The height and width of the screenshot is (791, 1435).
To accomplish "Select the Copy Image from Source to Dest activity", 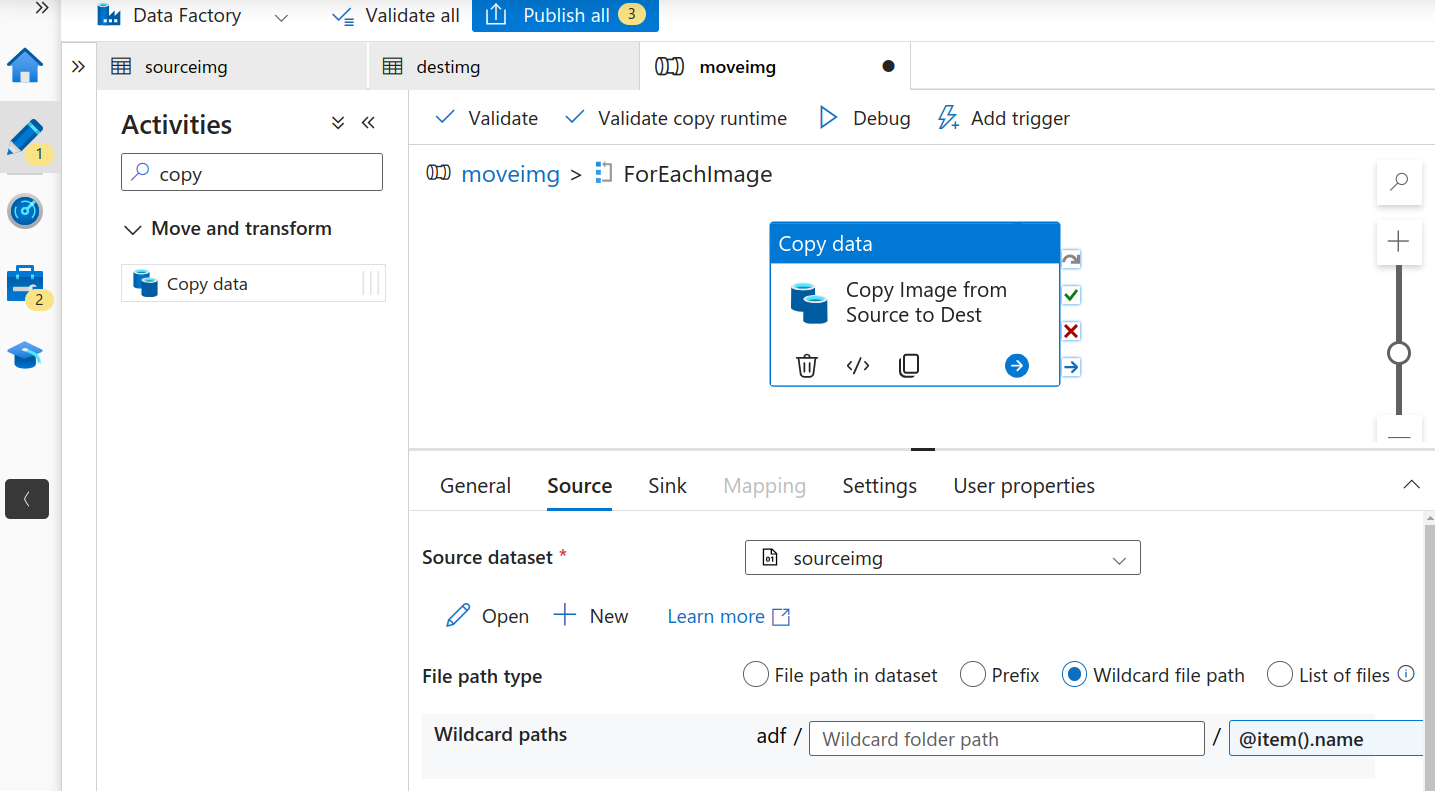I will coord(915,303).
